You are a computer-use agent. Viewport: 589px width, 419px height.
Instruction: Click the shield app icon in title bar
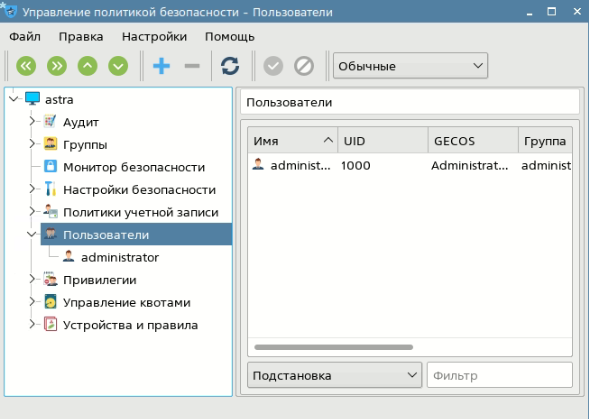coord(9,11)
